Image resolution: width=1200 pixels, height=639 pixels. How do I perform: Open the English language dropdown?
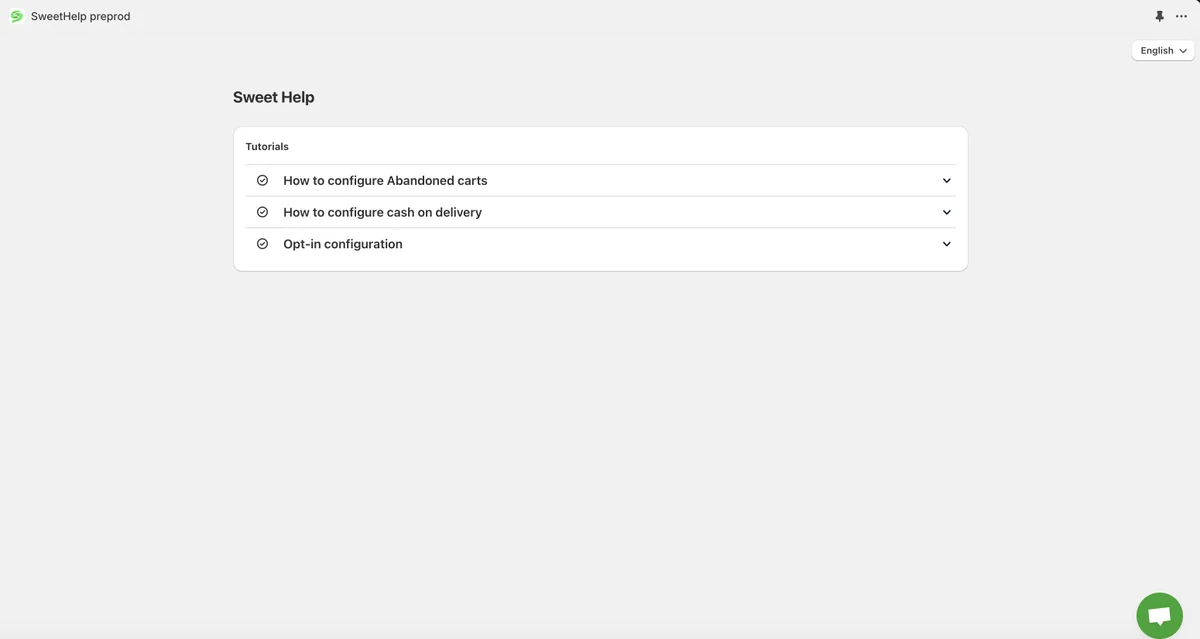click(x=1163, y=50)
